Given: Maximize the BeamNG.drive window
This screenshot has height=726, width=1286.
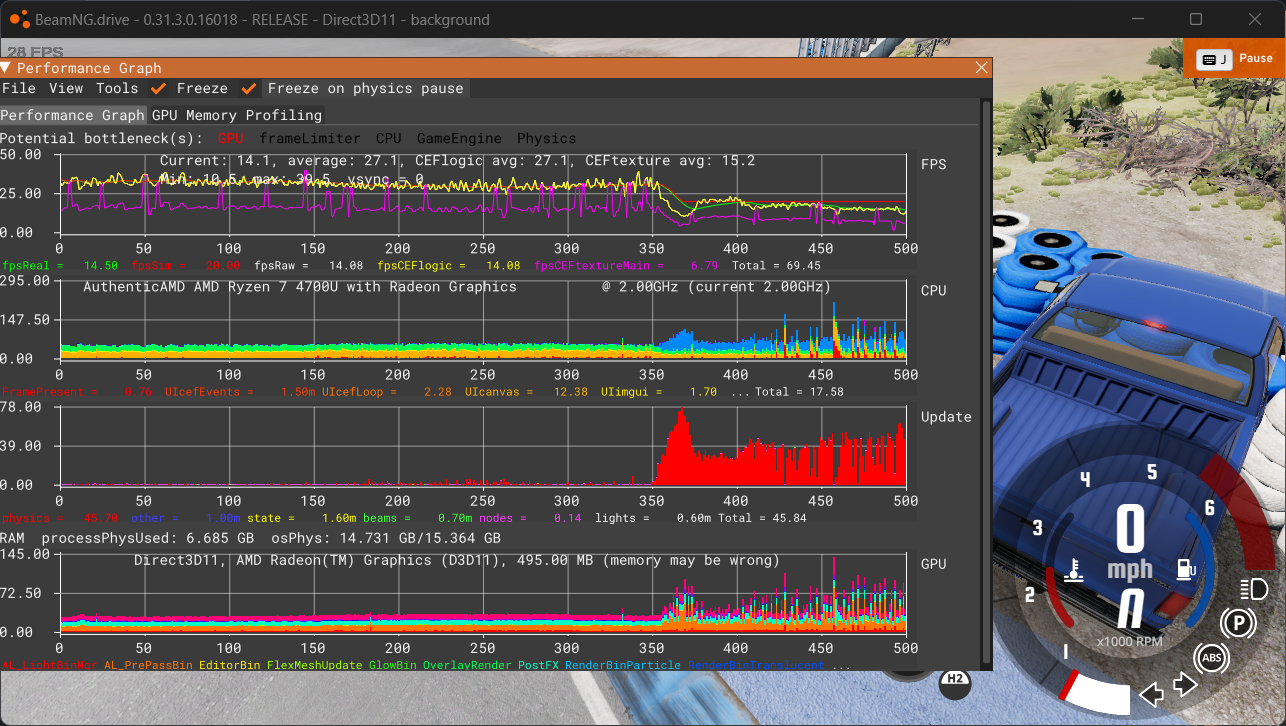Looking at the screenshot, I should (1196, 19).
